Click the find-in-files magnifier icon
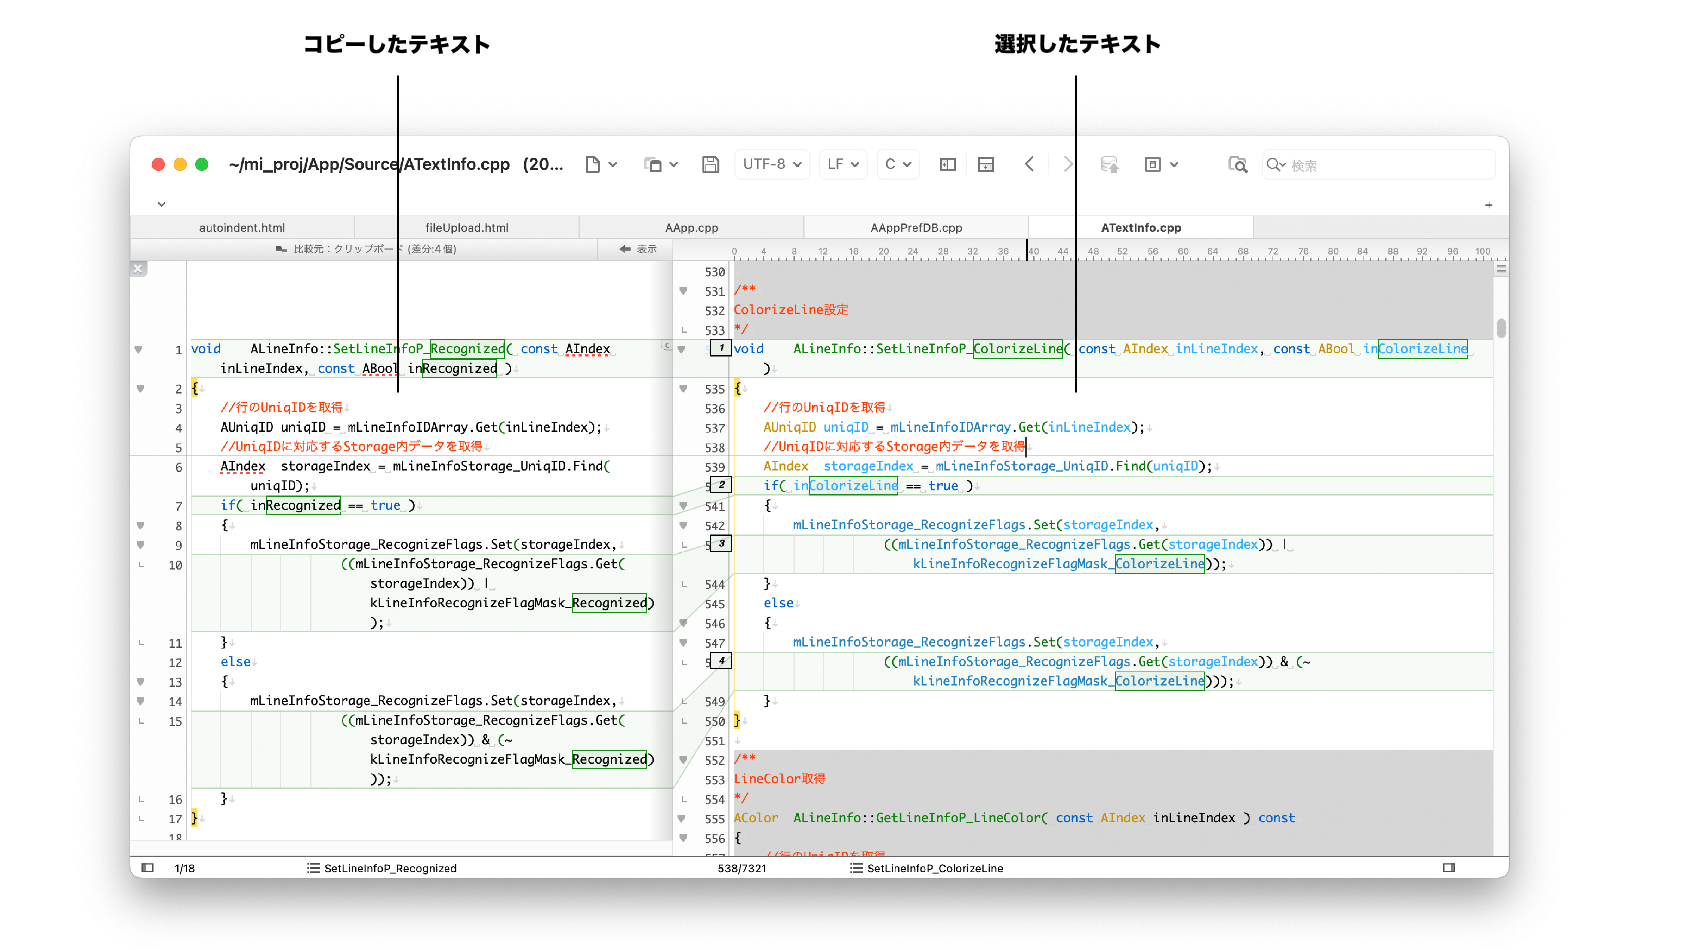1700x950 pixels. 1238,165
